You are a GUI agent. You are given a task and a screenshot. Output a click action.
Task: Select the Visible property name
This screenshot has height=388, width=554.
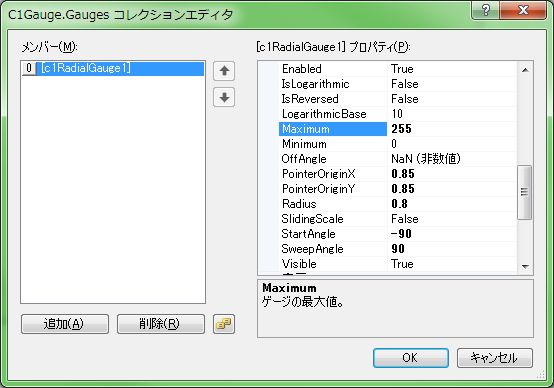(x=299, y=264)
